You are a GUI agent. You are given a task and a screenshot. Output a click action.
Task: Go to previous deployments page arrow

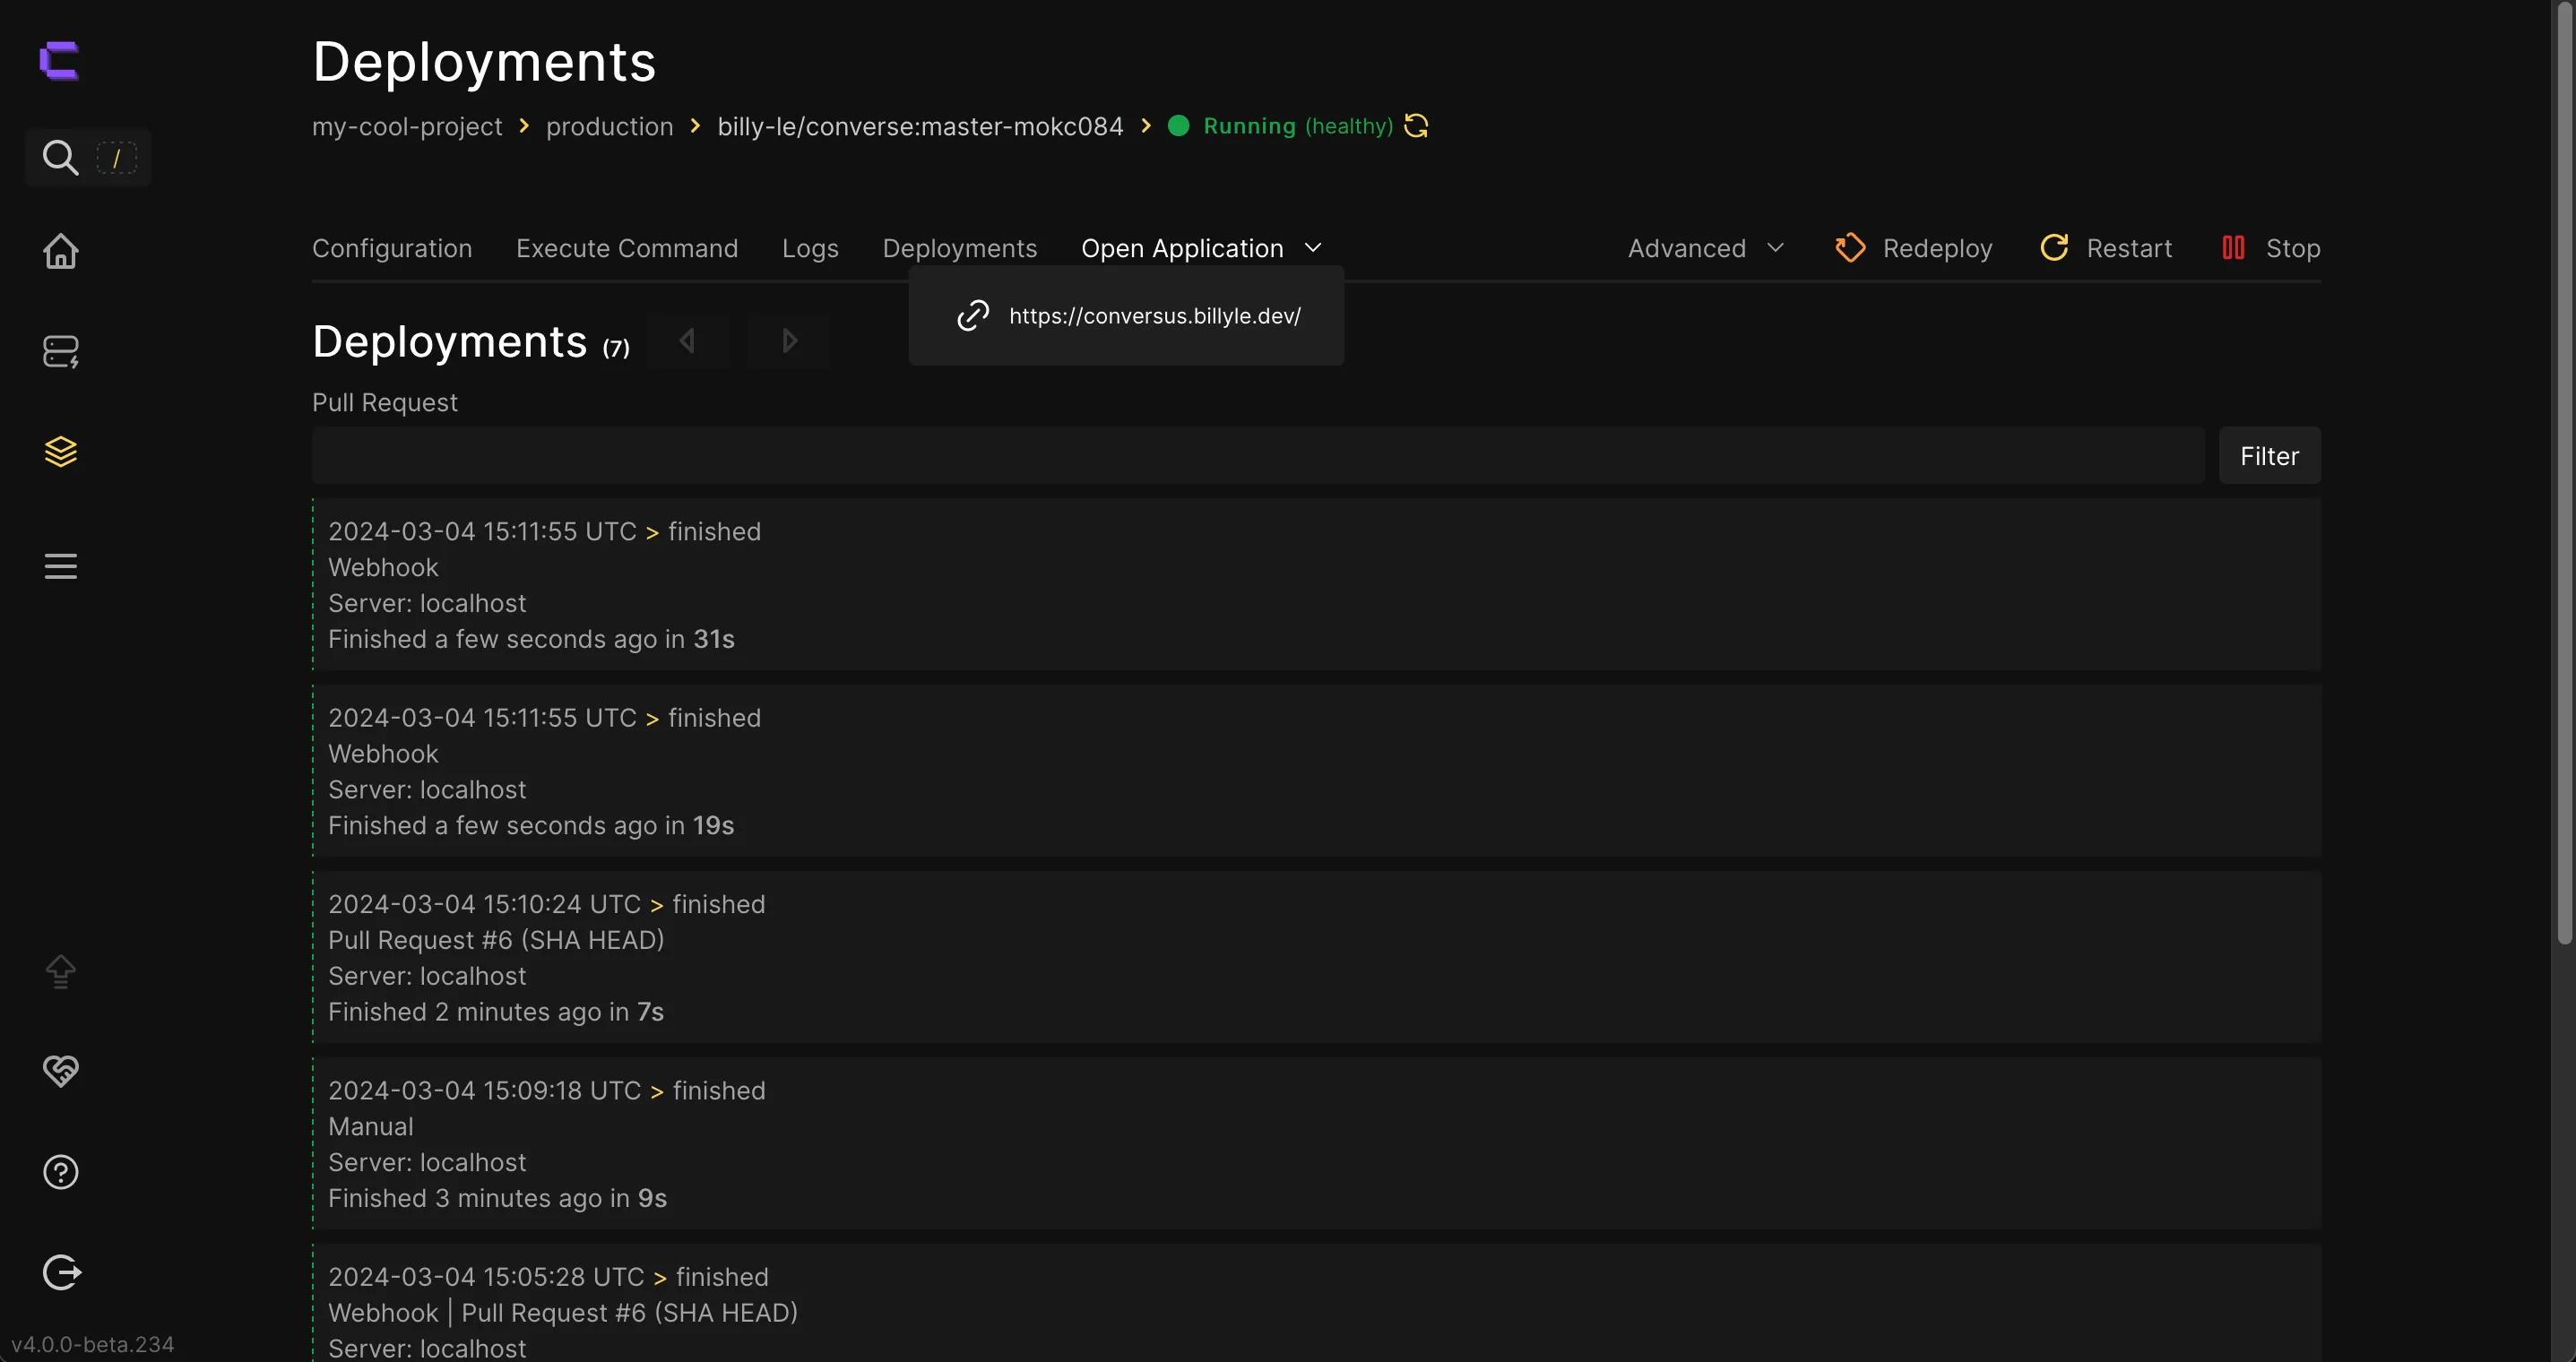coord(687,341)
